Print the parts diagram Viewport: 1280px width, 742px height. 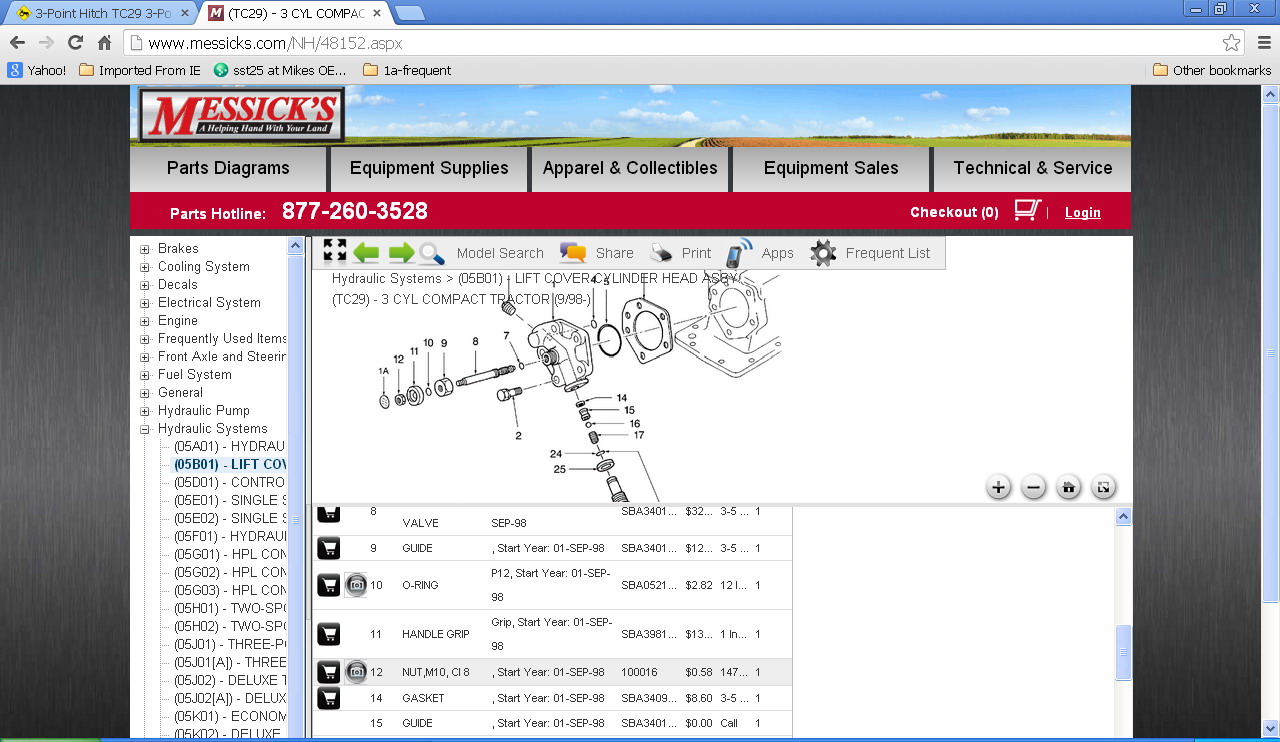point(680,253)
